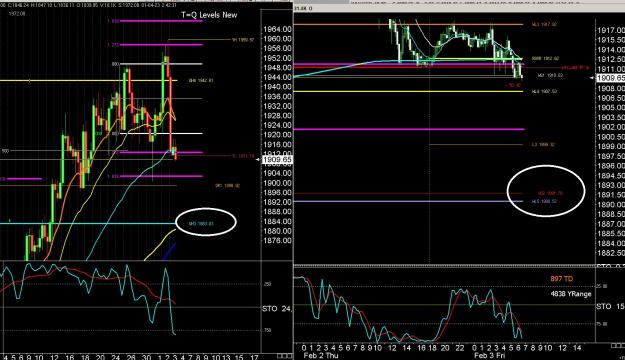Click the scroll squares at left chart's bottom-right corner
The width and height of the screenshot is (625, 360).
(284, 356)
